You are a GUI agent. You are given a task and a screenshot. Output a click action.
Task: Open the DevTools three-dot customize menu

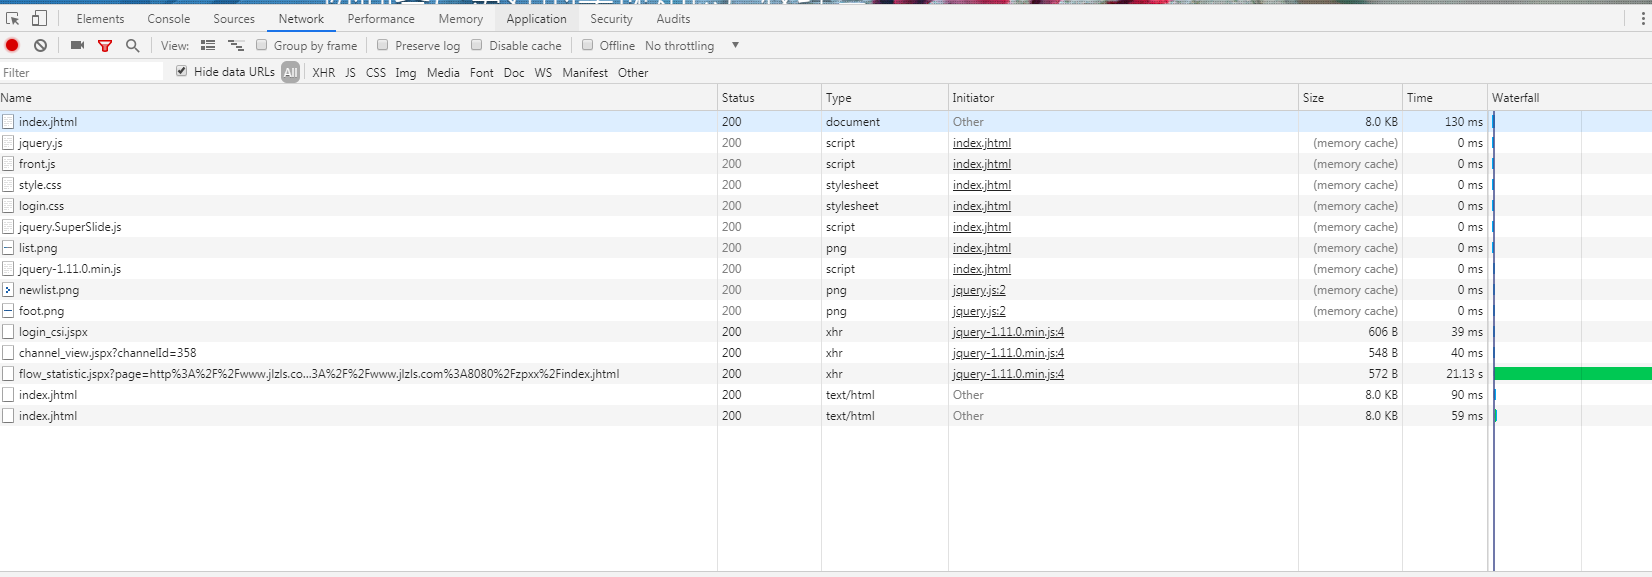[1642, 19]
